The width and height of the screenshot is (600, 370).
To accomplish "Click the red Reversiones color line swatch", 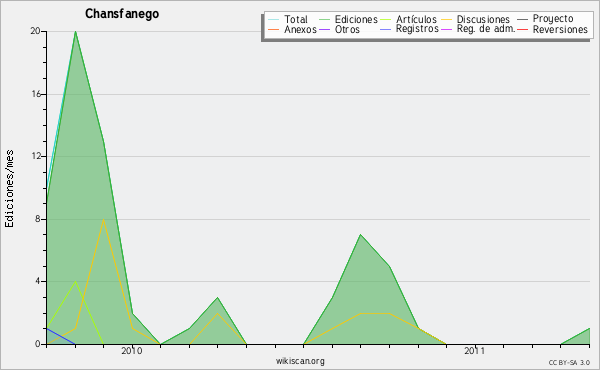I will [522, 29].
